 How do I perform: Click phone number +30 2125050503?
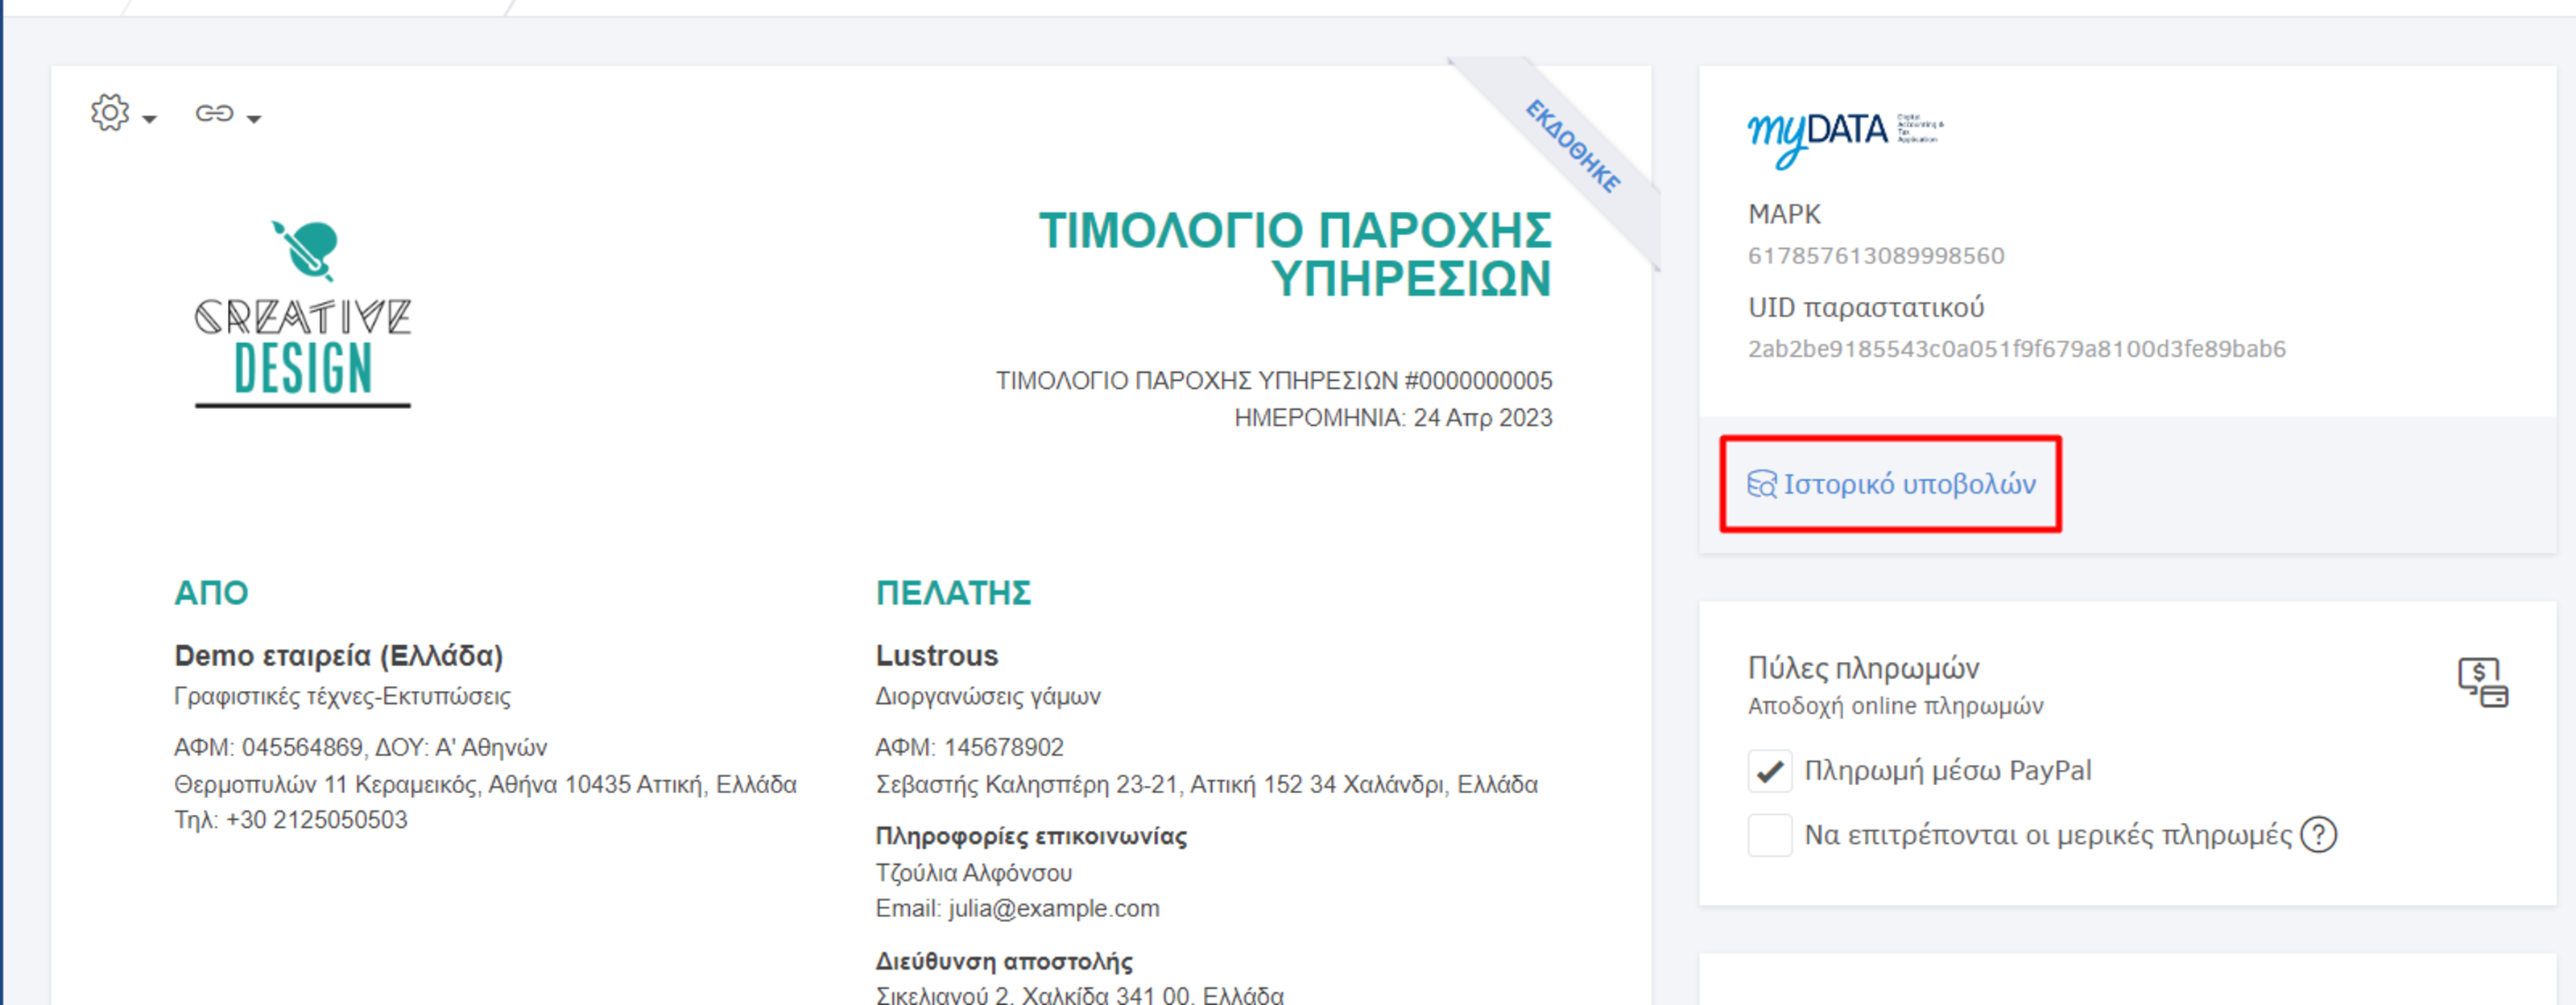coord(317,820)
